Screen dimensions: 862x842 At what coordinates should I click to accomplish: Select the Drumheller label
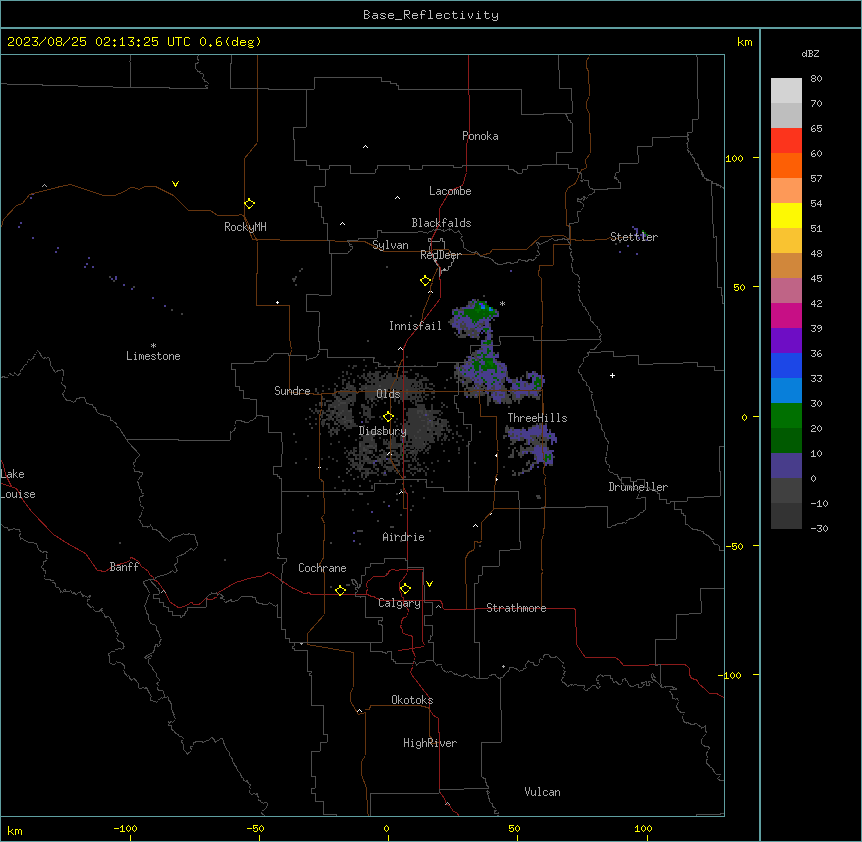click(x=638, y=487)
